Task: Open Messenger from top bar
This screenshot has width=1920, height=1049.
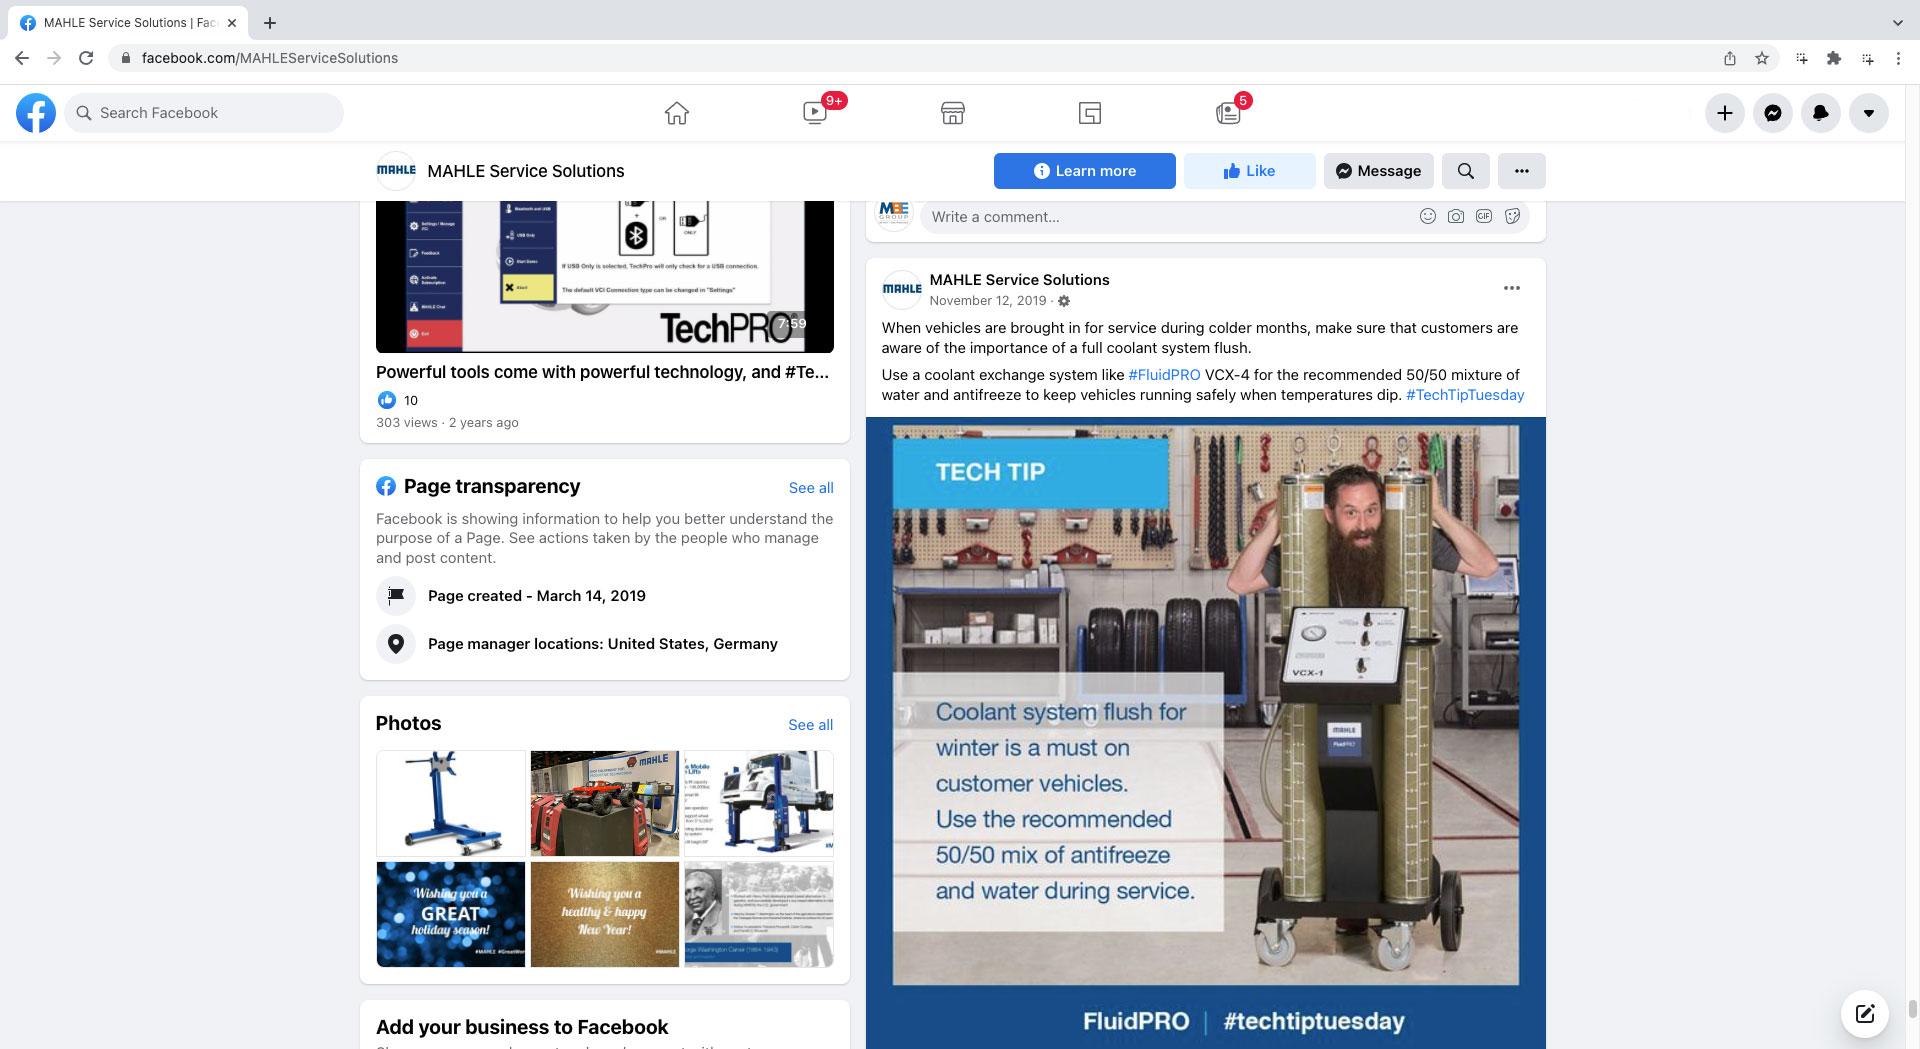Action: coord(1773,113)
